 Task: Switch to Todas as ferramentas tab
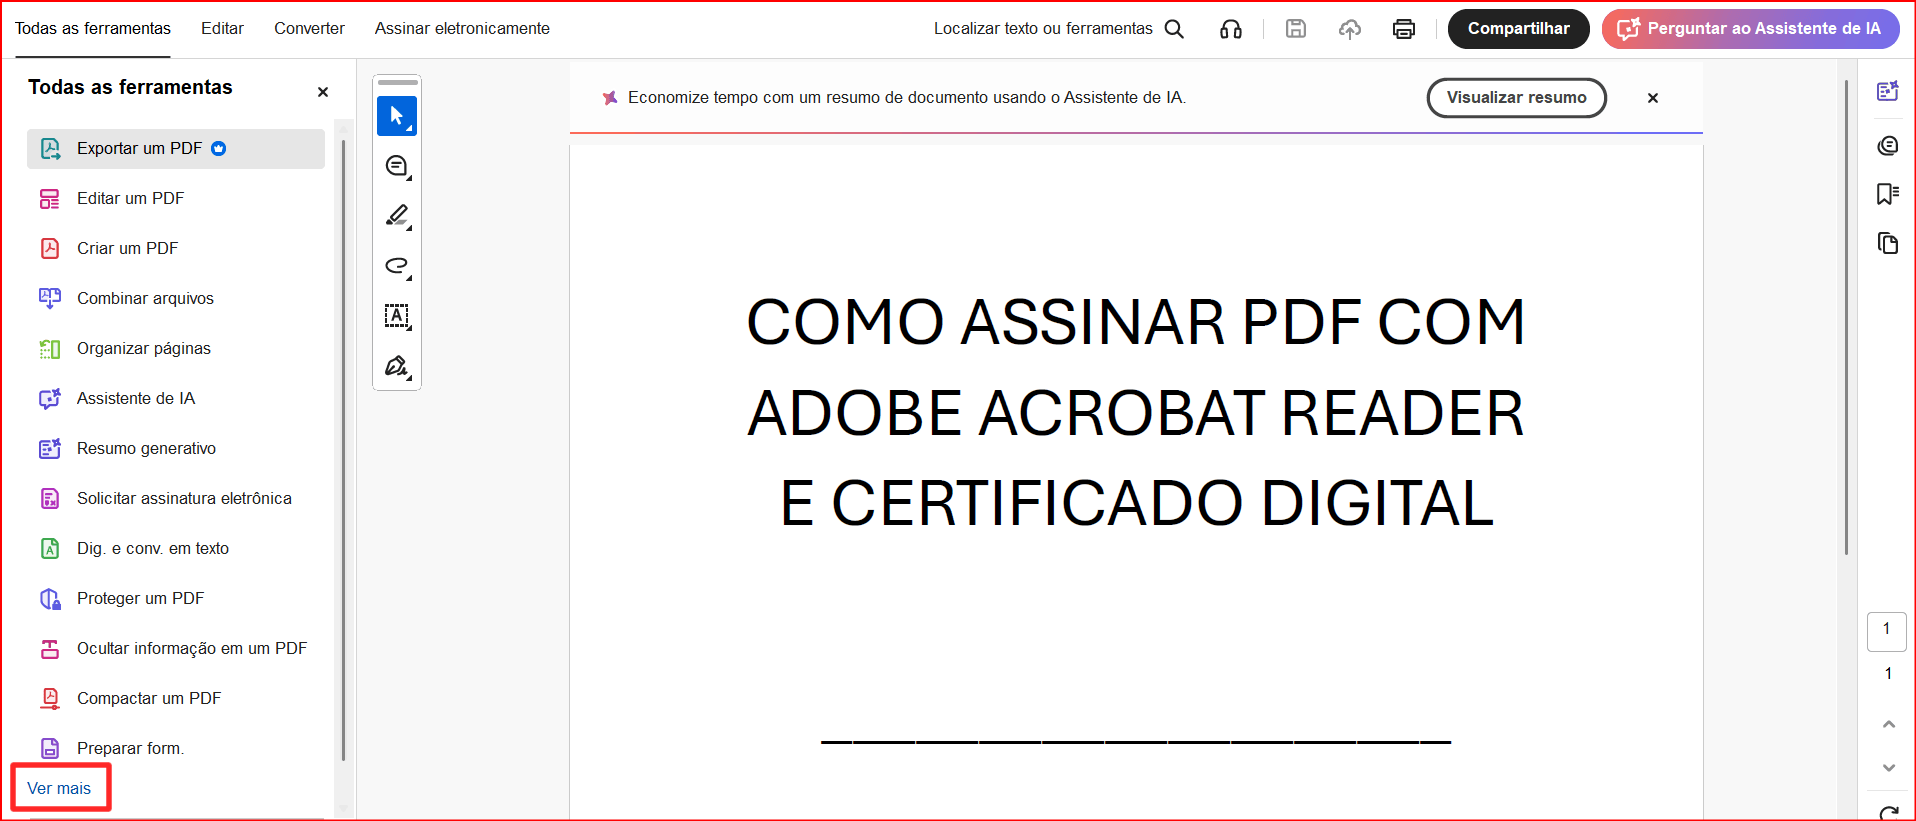pyautogui.click(x=93, y=29)
